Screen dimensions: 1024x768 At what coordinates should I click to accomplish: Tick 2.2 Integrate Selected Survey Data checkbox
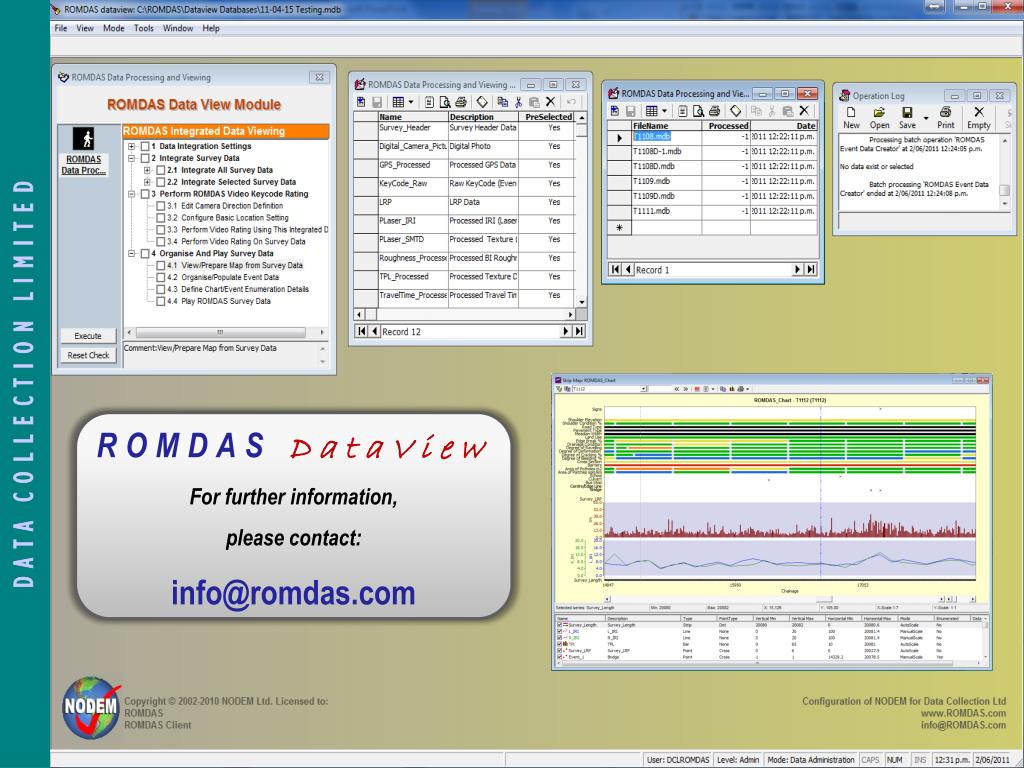pyautogui.click(x=161, y=182)
